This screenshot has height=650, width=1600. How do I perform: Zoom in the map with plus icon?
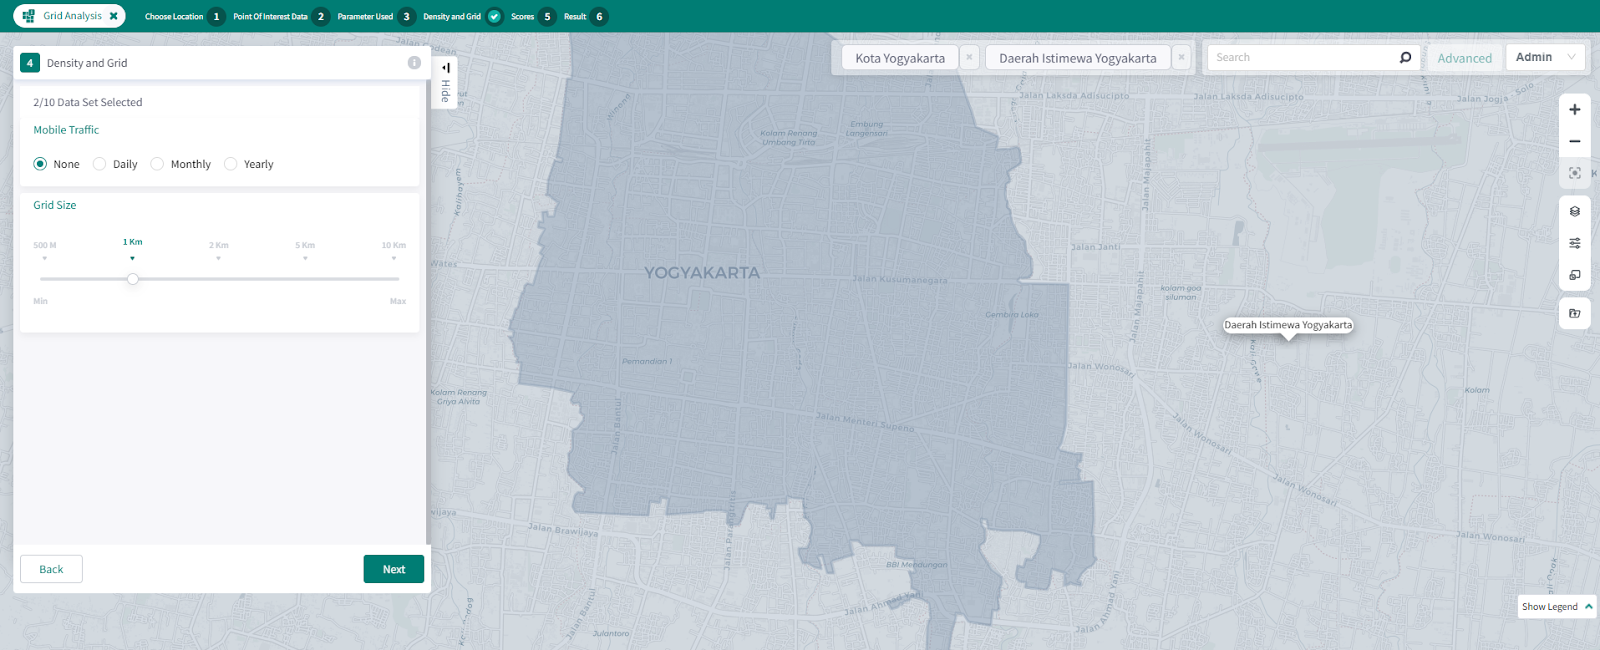tap(1574, 110)
